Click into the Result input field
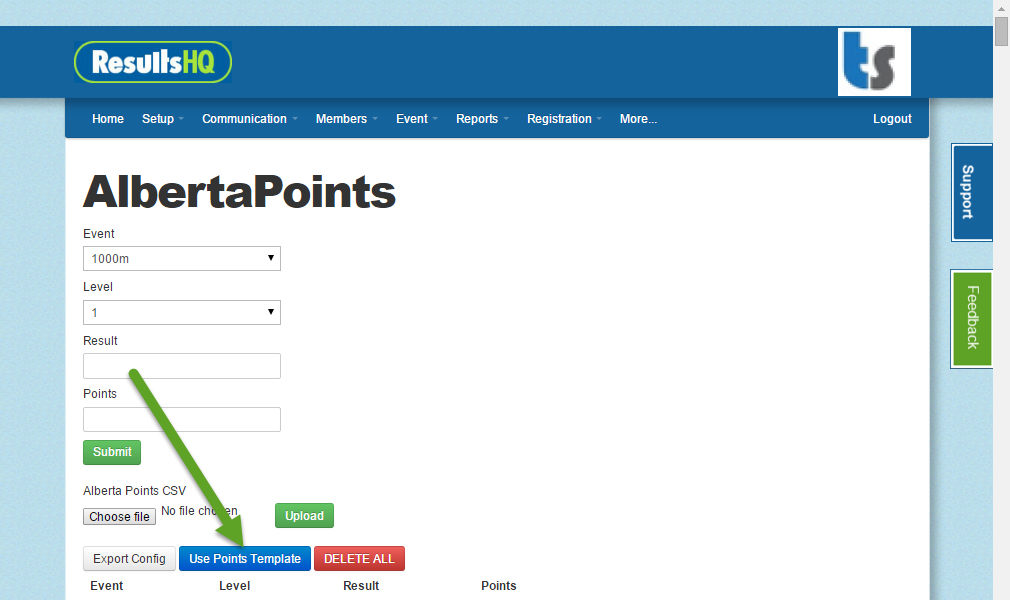 (x=182, y=365)
